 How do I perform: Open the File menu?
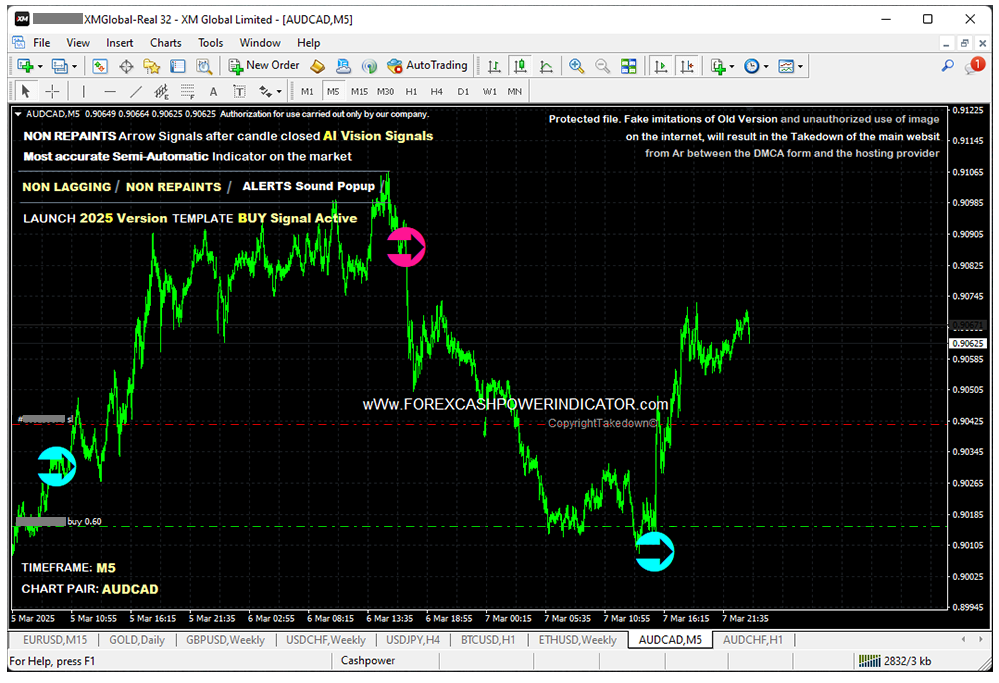(x=41, y=43)
